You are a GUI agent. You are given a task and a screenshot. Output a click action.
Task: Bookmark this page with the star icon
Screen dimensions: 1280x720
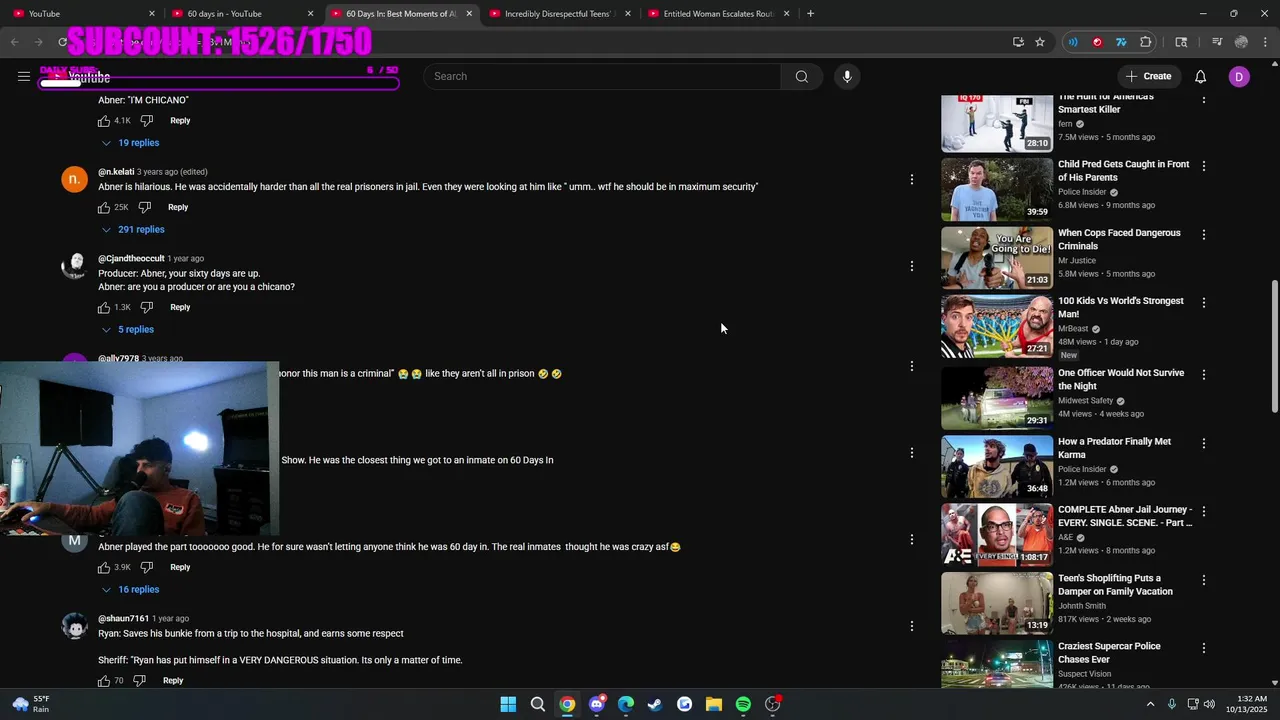pos(1040,42)
